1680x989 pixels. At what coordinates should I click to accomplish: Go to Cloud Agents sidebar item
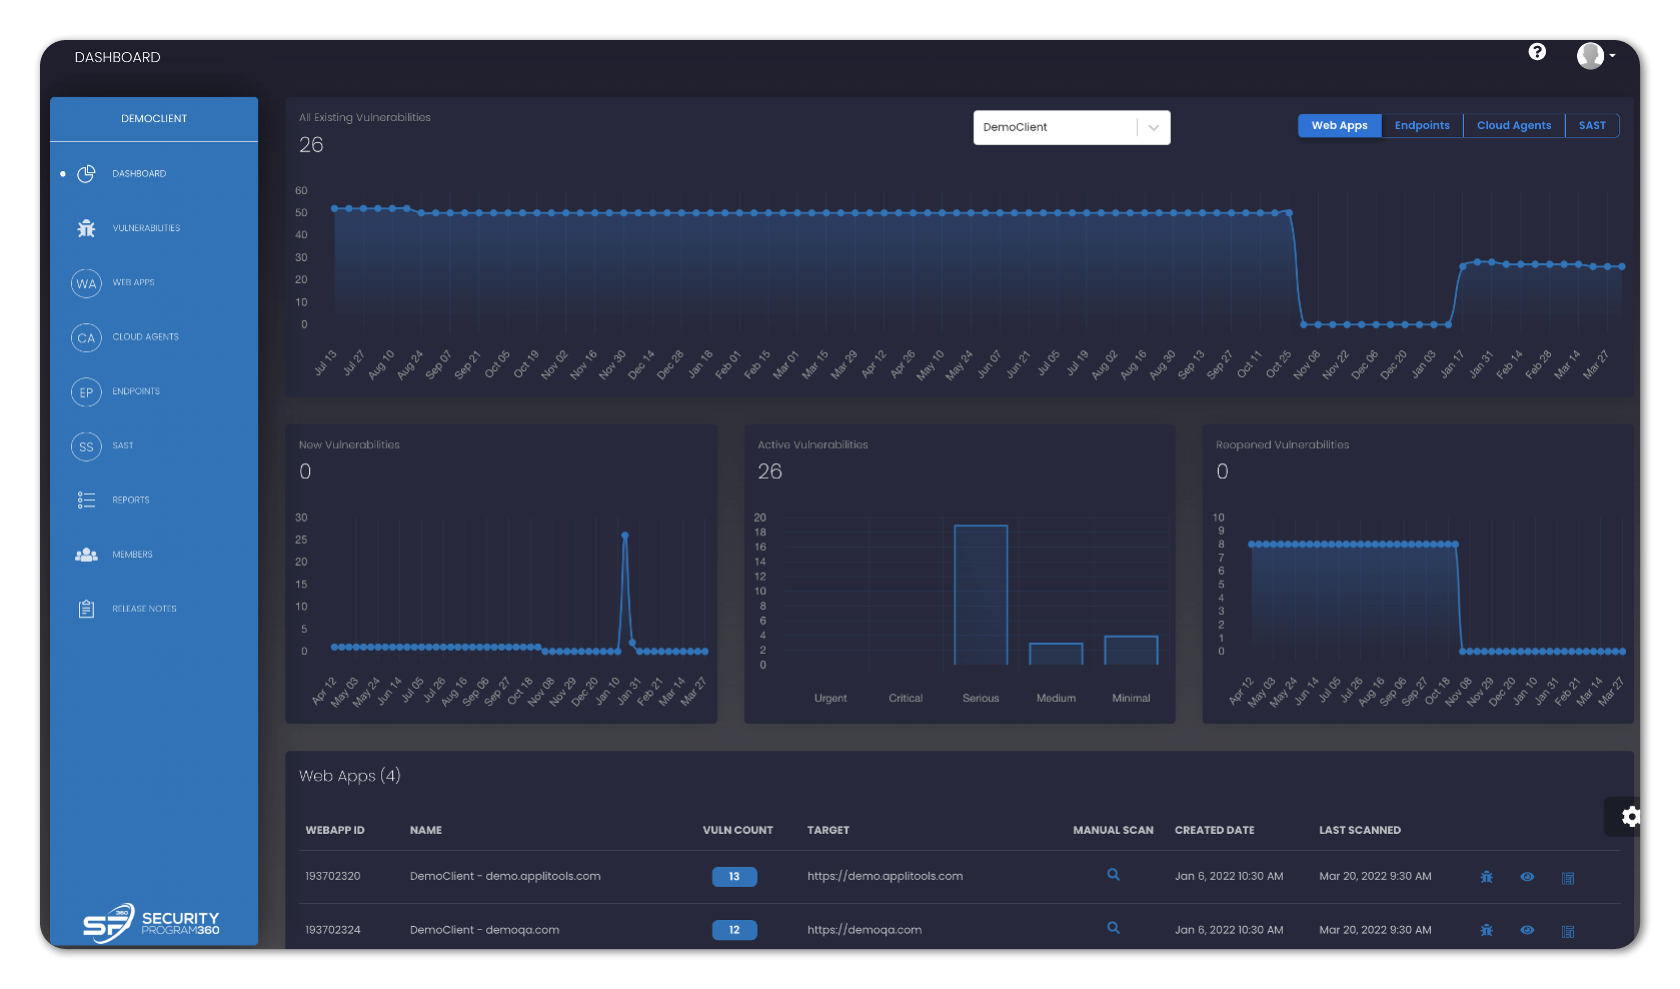pyautogui.click(x=145, y=337)
